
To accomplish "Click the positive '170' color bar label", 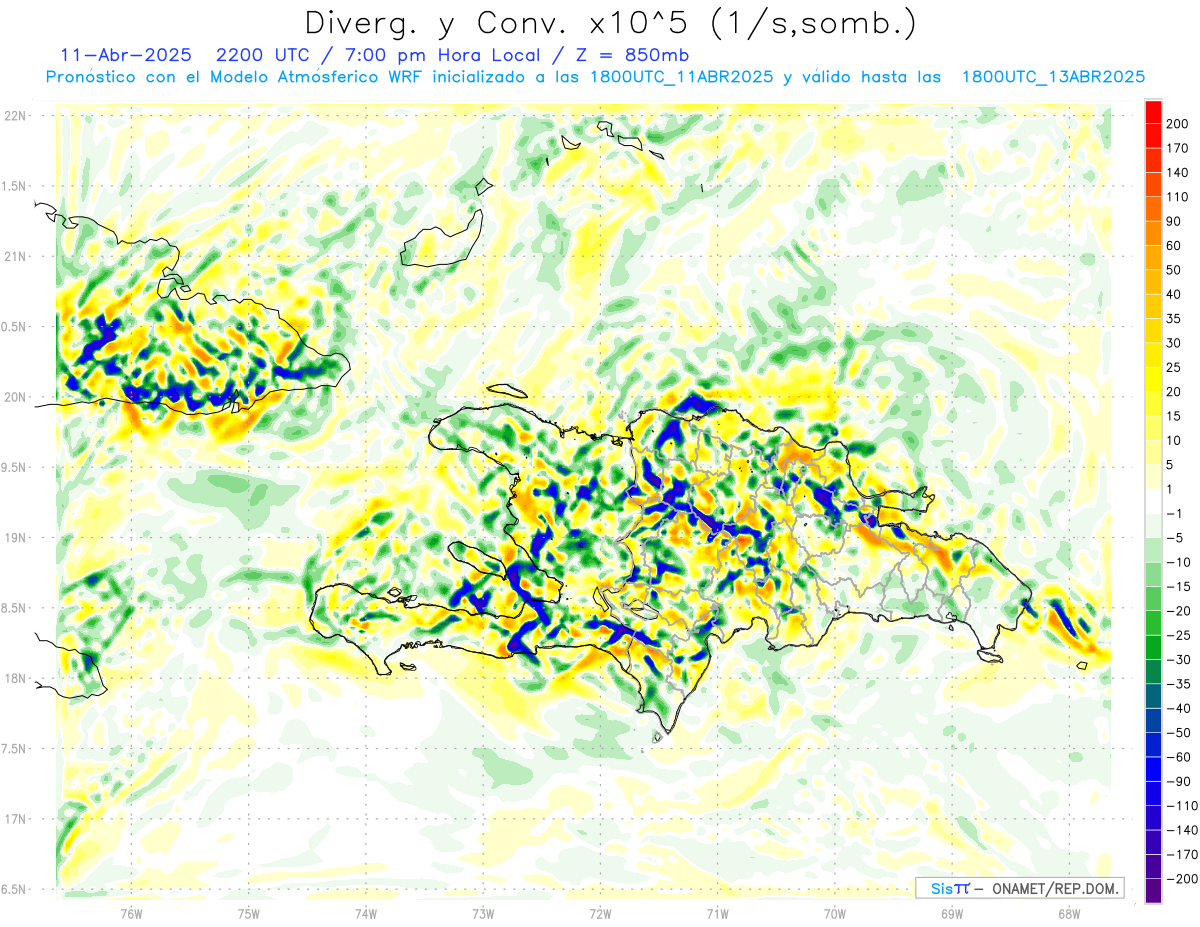I will tap(1179, 149).
